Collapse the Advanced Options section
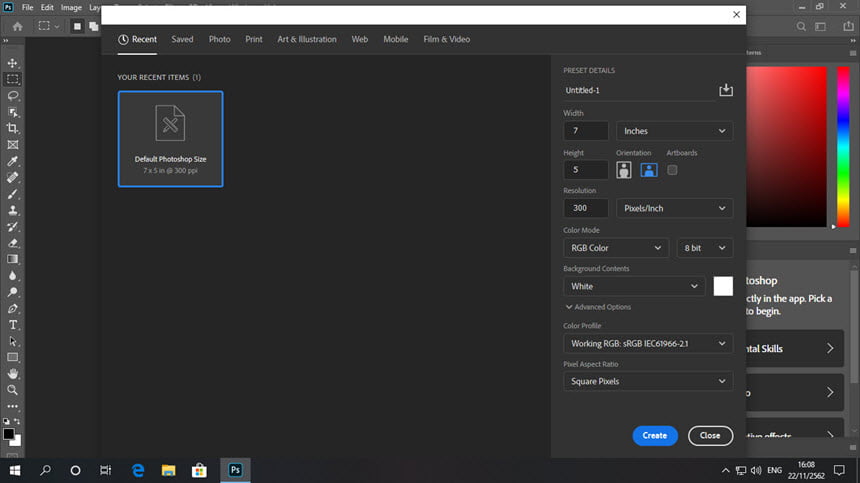This screenshot has width=860, height=483. (598, 307)
